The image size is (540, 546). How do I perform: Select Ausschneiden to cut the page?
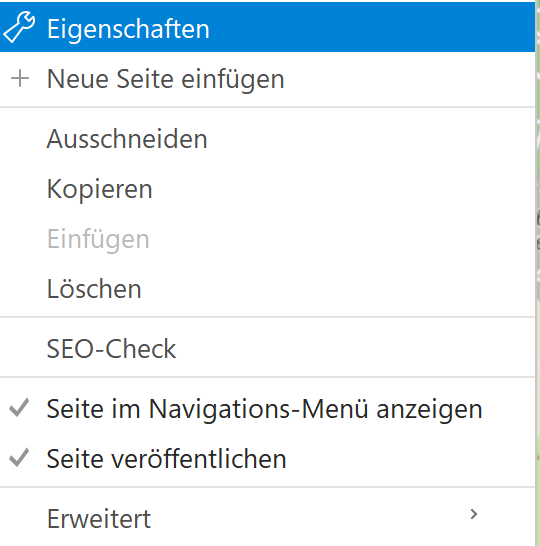pyautogui.click(x=267, y=139)
